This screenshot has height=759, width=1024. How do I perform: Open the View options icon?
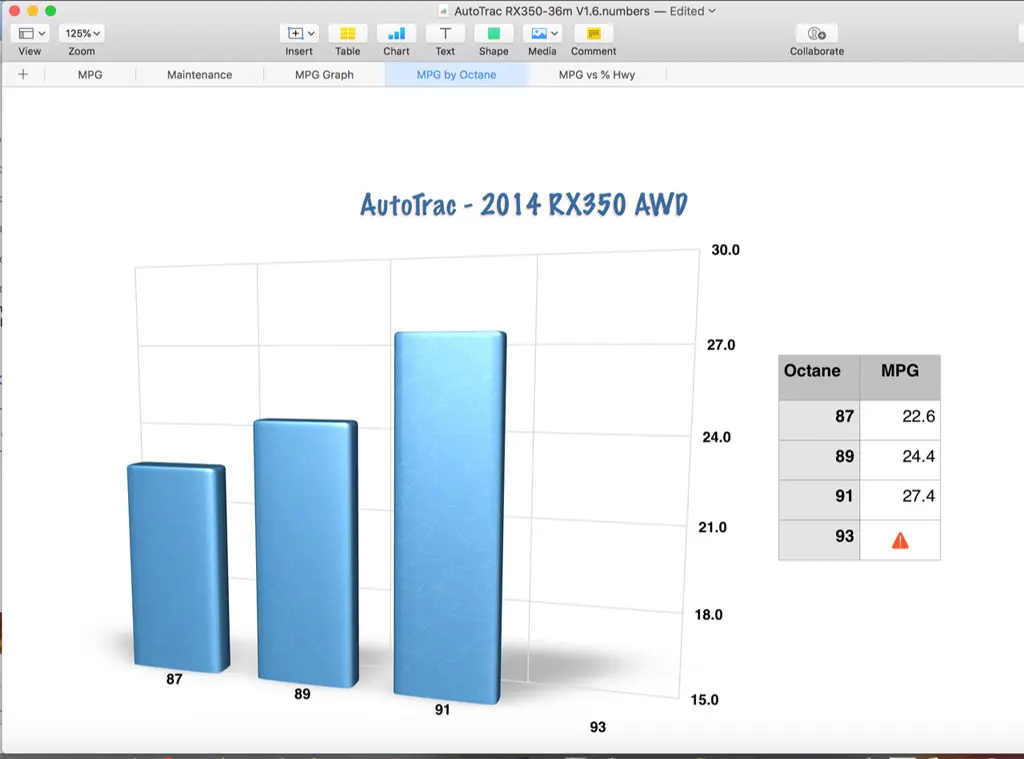click(x=26, y=33)
